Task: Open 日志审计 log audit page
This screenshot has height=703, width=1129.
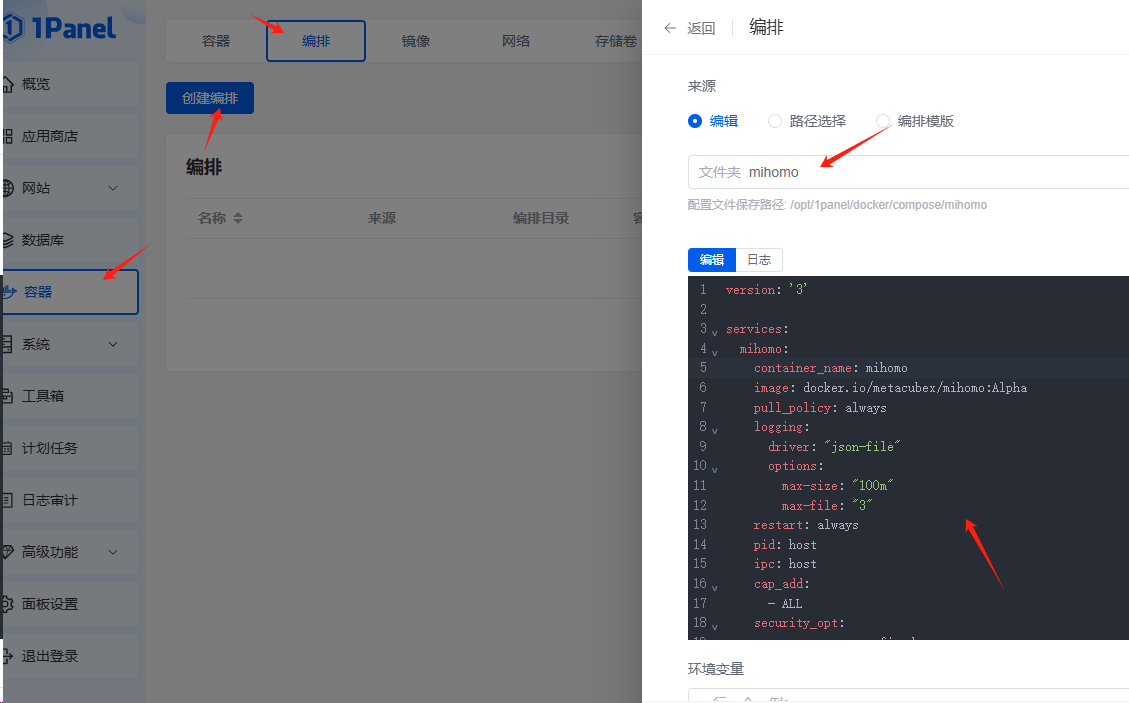Action: click(49, 500)
